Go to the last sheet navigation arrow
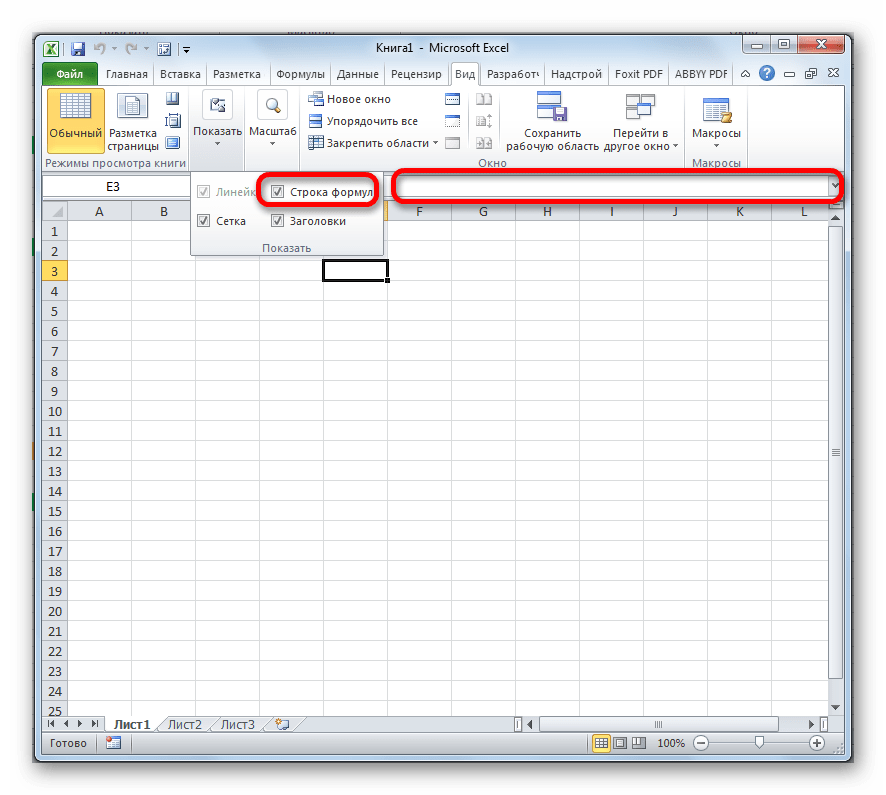Viewport: 886px width, 795px height. click(94, 724)
